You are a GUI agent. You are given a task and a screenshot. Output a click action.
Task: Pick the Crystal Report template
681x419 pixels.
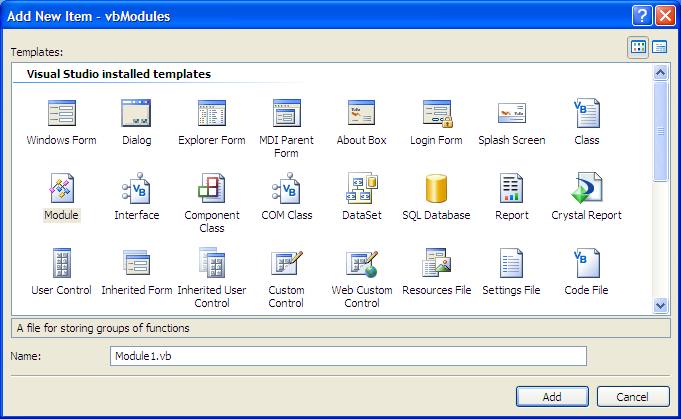point(586,189)
